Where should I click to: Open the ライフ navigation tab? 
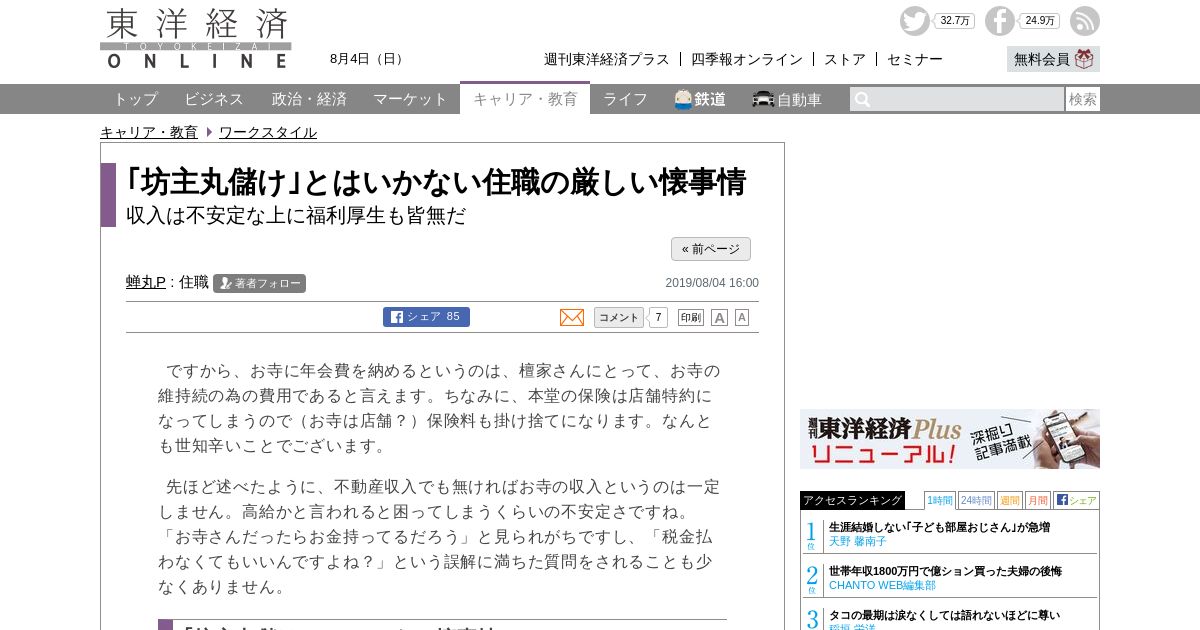point(625,99)
